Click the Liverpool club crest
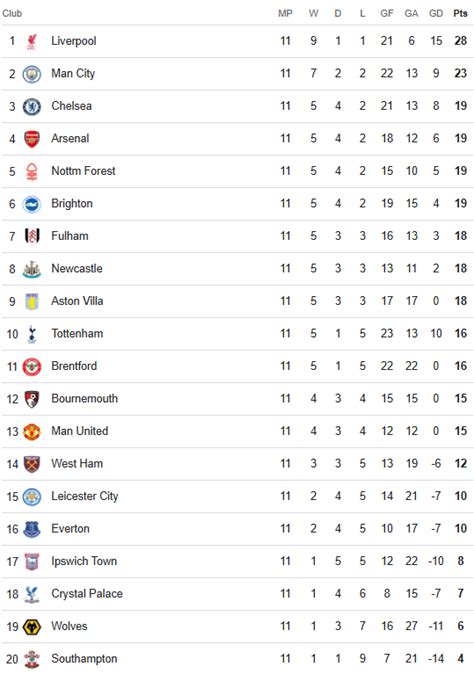Image resolution: width=474 pixels, height=674 pixels. (x=32, y=41)
